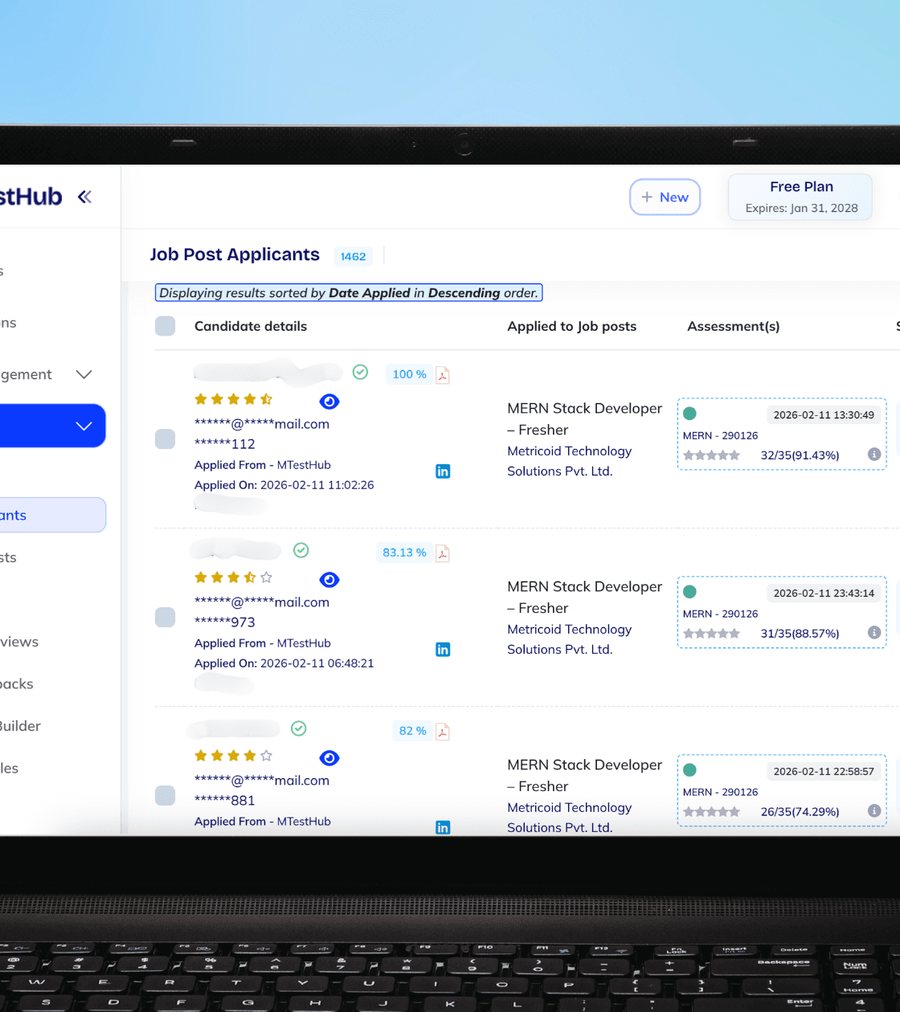This screenshot has height=1012, width=900.
Task: Click green status dot in the 22:58:57 assessment card
Action: 690,770
